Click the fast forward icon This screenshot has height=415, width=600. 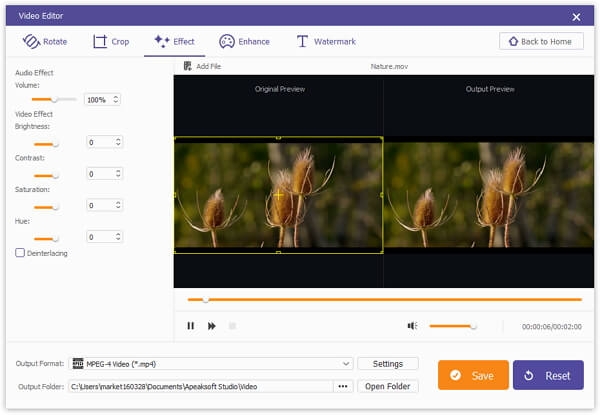pos(212,326)
